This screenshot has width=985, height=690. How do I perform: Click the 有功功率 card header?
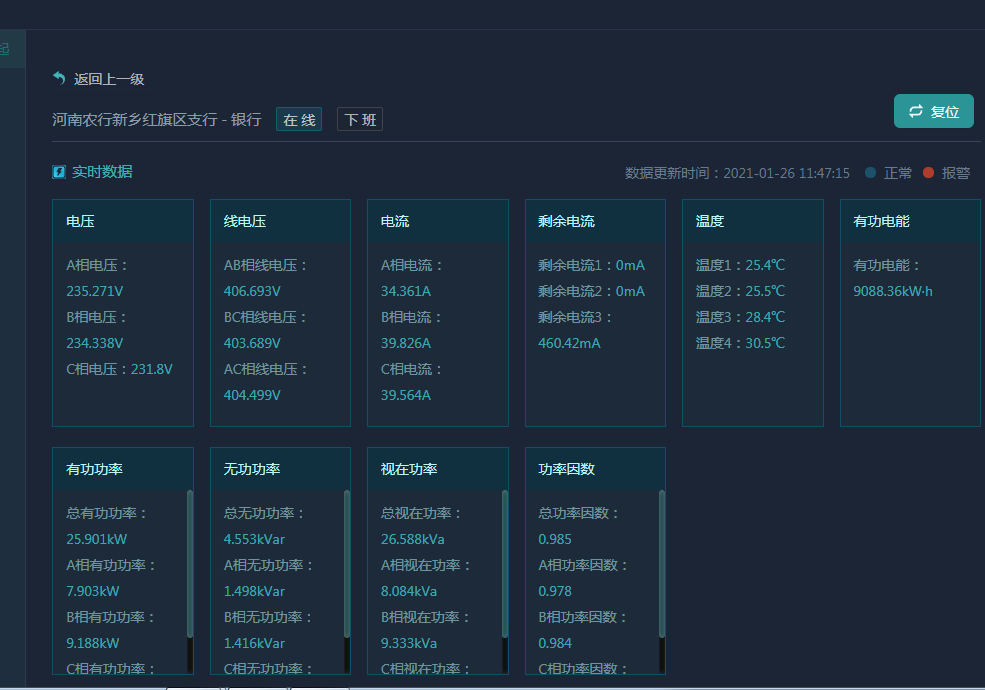point(123,469)
